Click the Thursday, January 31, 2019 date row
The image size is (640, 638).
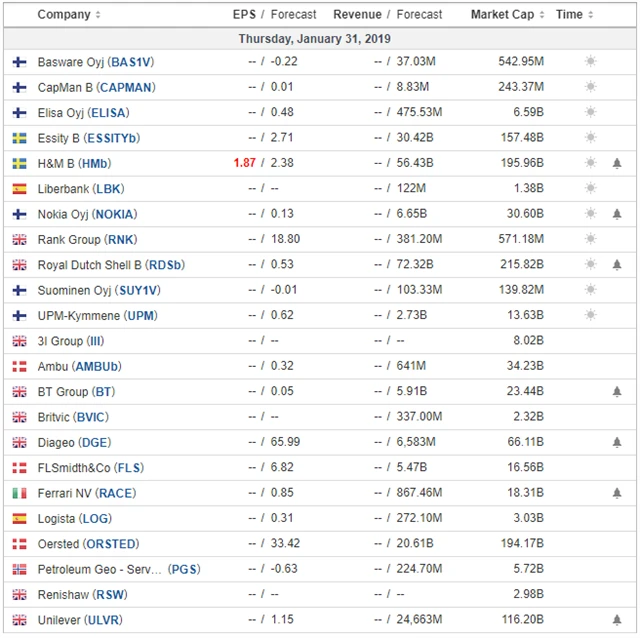click(x=314, y=38)
